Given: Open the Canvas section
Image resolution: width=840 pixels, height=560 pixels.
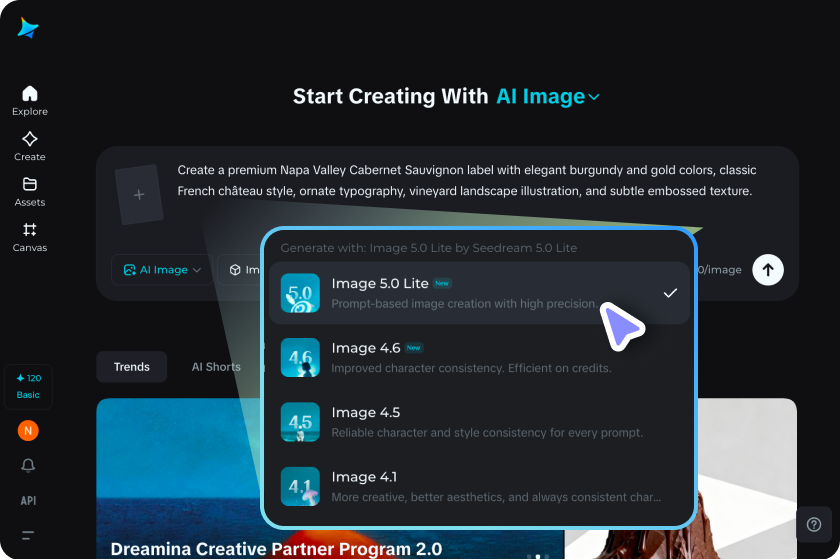Looking at the screenshot, I should pos(30,237).
